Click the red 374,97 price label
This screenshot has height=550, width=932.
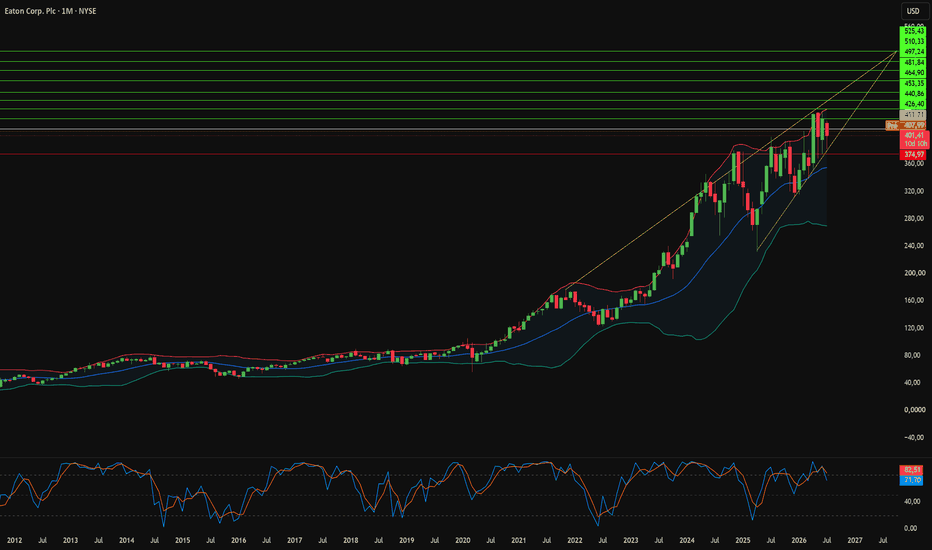[914, 155]
